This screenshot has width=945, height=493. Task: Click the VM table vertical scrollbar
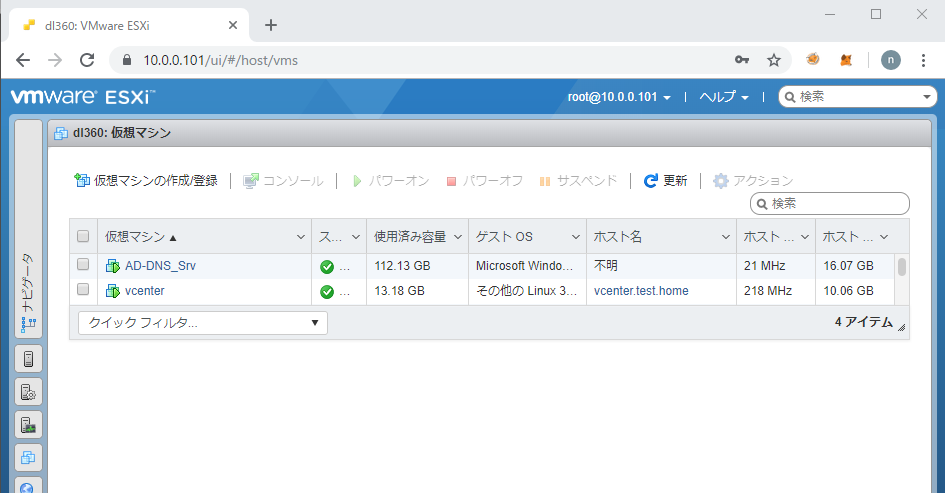[x=902, y=266]
